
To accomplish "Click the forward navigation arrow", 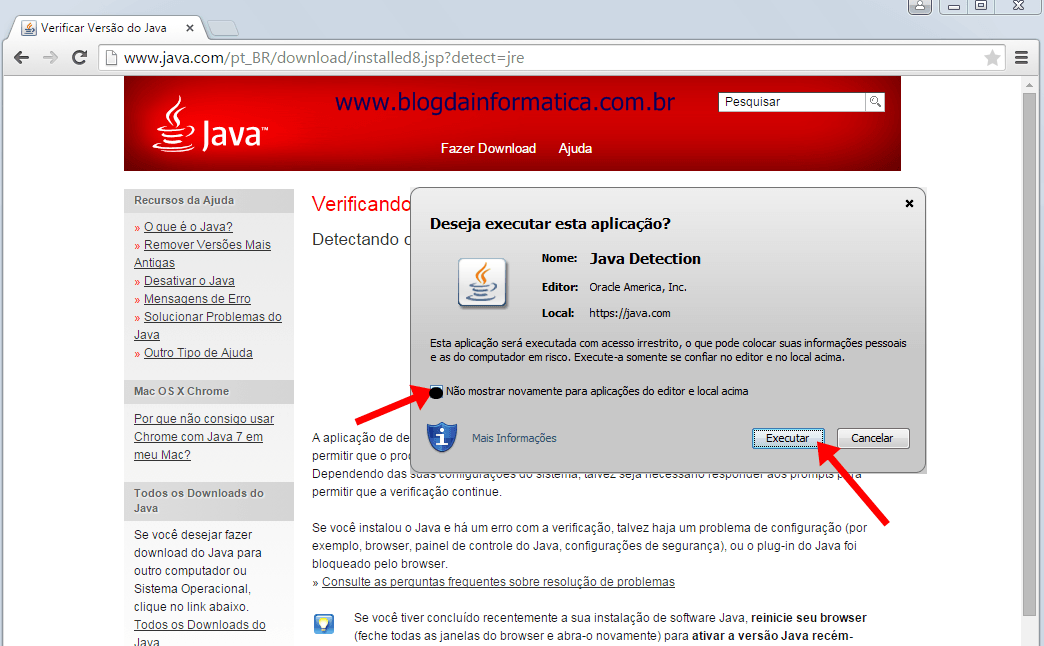I will point(50,58).
